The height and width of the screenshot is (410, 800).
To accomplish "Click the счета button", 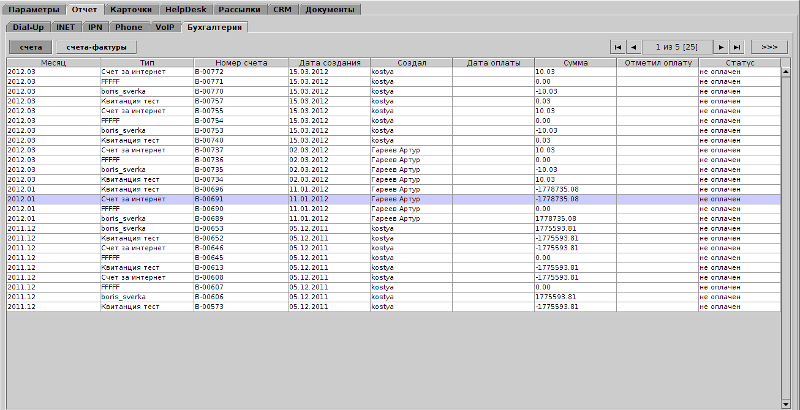I will tap(31, 47).
